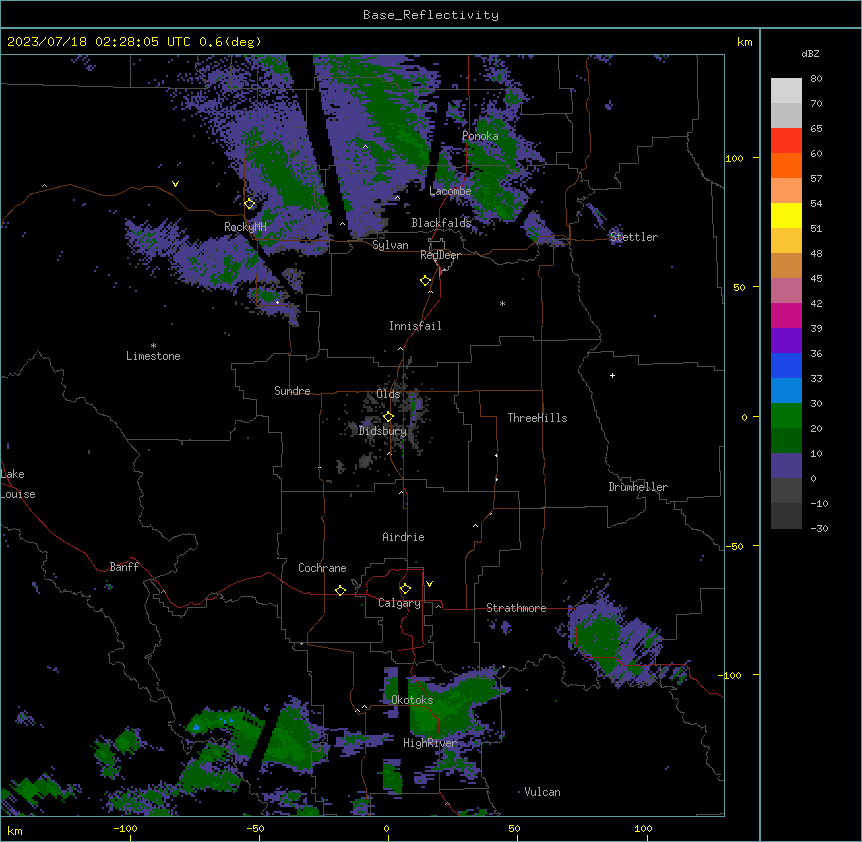Click the Cochrane label

322,568
